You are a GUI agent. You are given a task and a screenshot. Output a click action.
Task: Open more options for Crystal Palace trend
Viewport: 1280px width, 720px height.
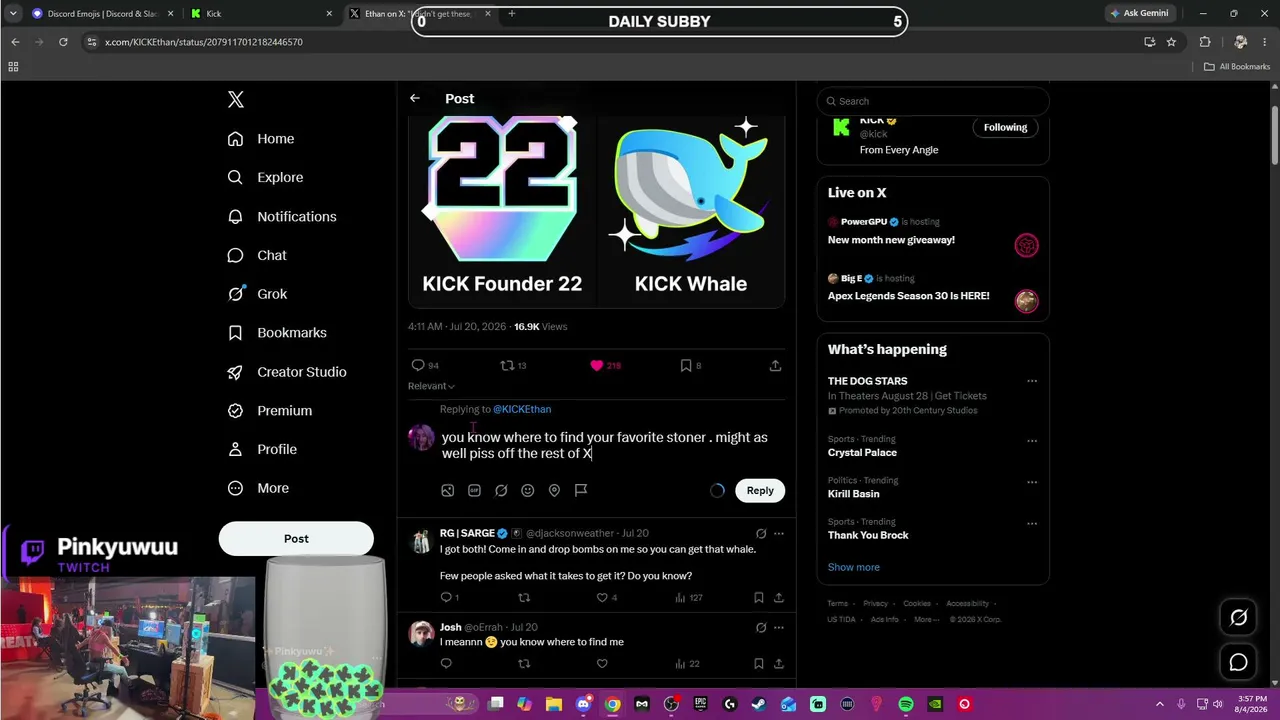(x=1032, y=441)
